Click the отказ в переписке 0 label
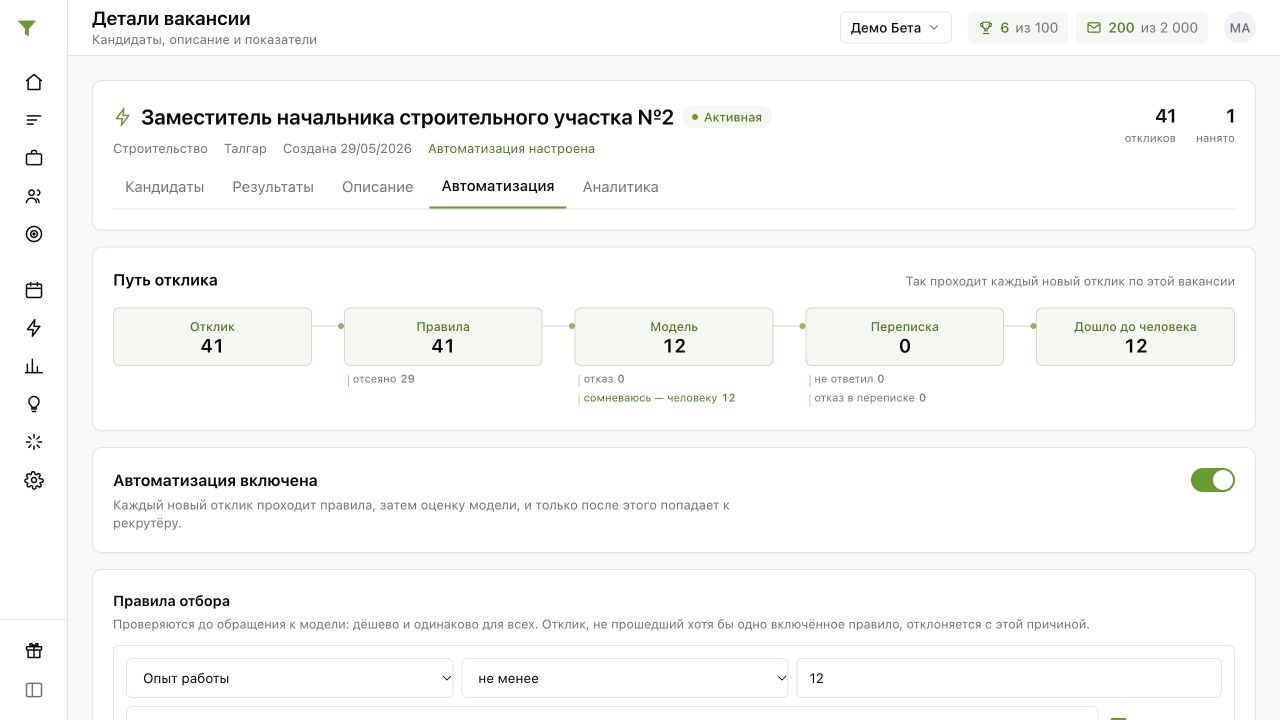This screenshot has width=1280, height=720. (870, 398)
